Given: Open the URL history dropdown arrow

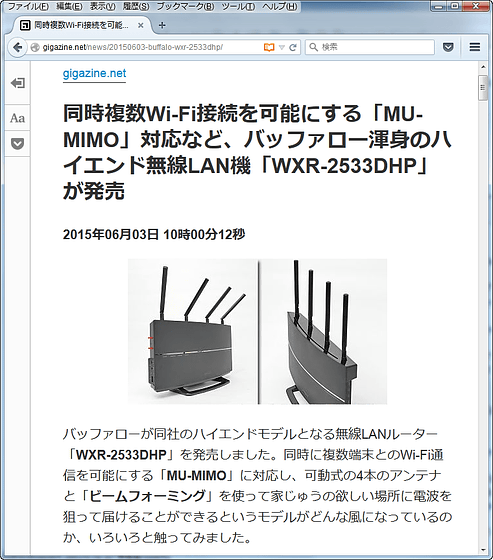Looking at the screenshot, I should [282, 47].
